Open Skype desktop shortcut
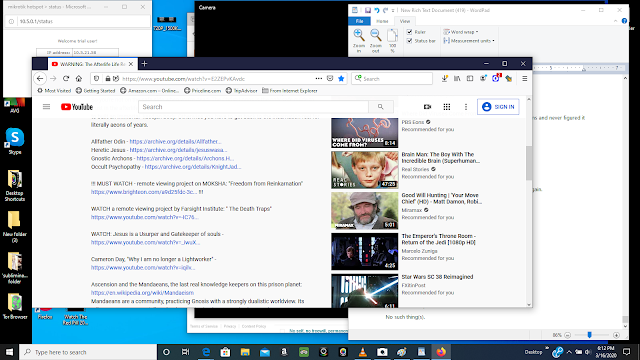This screenshot has width=640, height=360. tap(15, 141)
